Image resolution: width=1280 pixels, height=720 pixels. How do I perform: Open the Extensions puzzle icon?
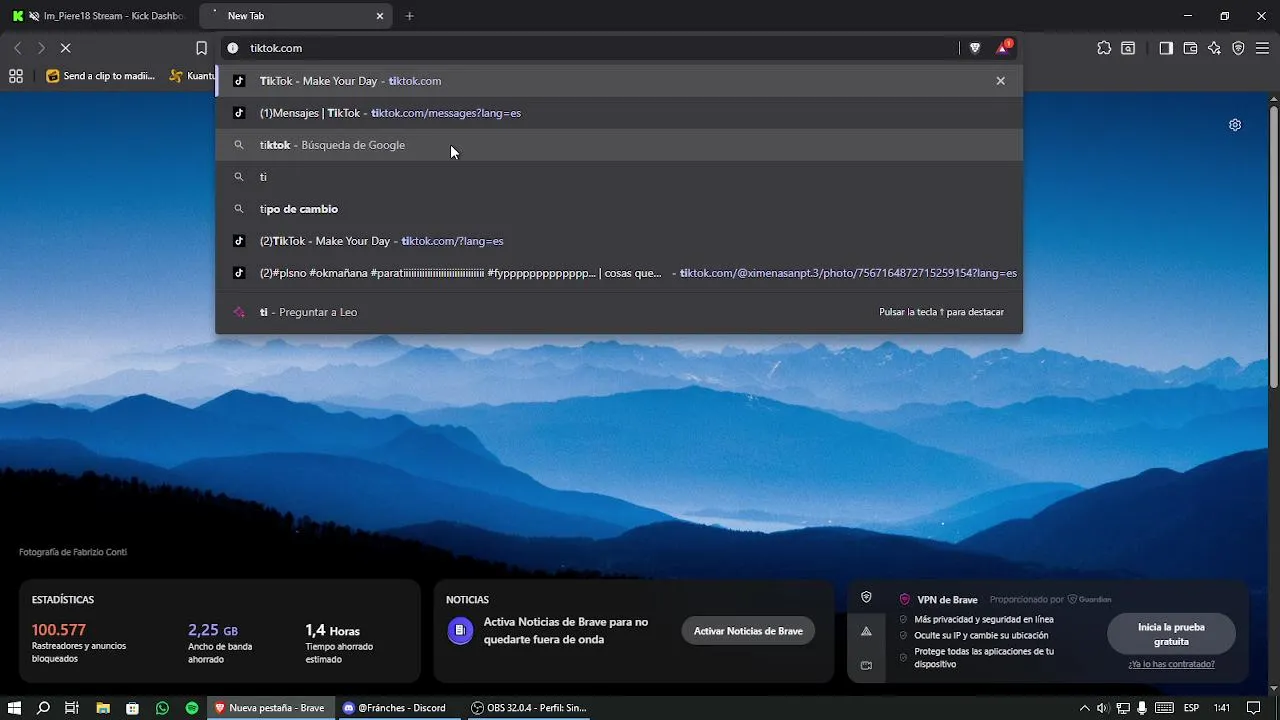point(1104,48)
